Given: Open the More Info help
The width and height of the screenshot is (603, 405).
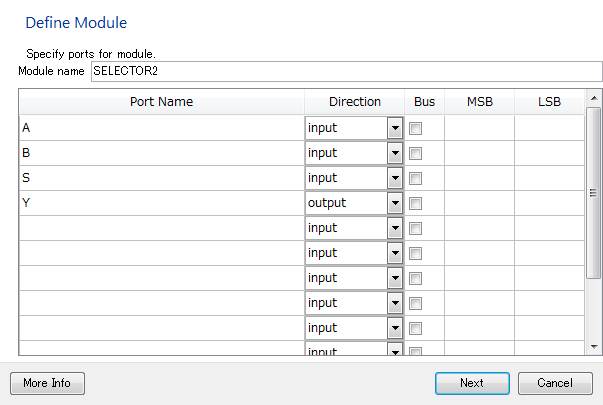Looking at the screenshot, I should tap(47, 383).
